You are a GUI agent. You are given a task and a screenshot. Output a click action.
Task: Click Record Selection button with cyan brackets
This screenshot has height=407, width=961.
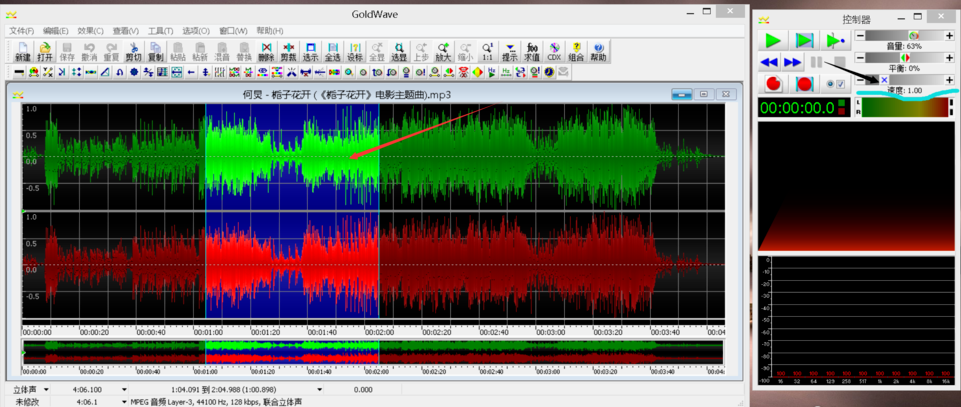click(x=803, y=84)
